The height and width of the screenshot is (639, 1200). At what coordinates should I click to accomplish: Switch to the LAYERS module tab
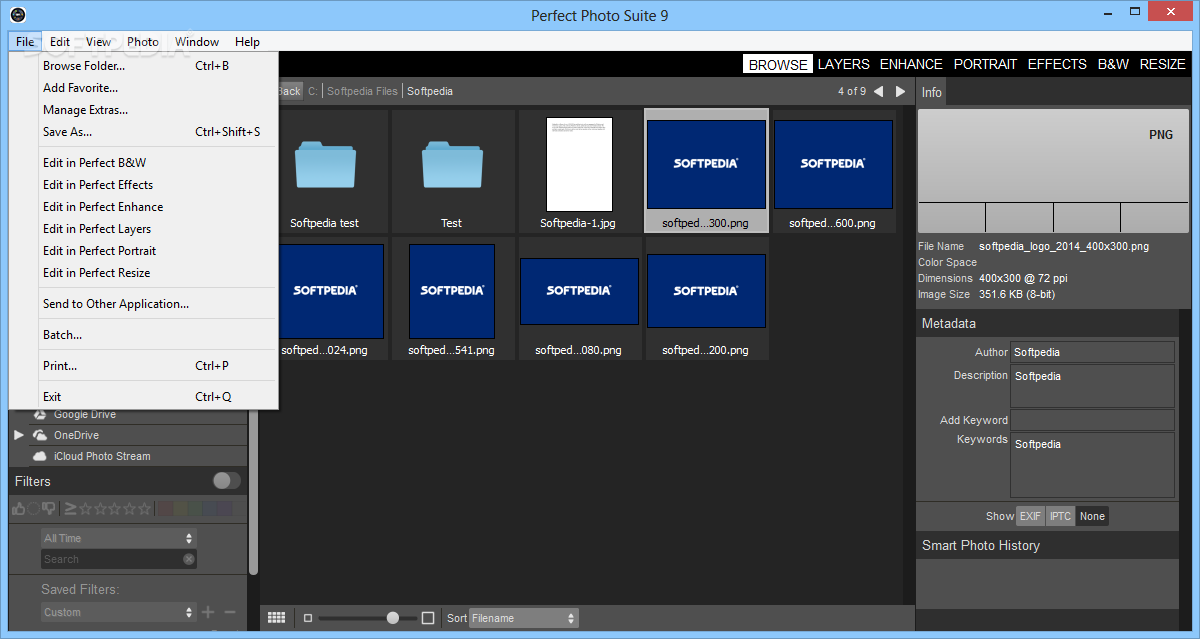click(x=844, y=64)
